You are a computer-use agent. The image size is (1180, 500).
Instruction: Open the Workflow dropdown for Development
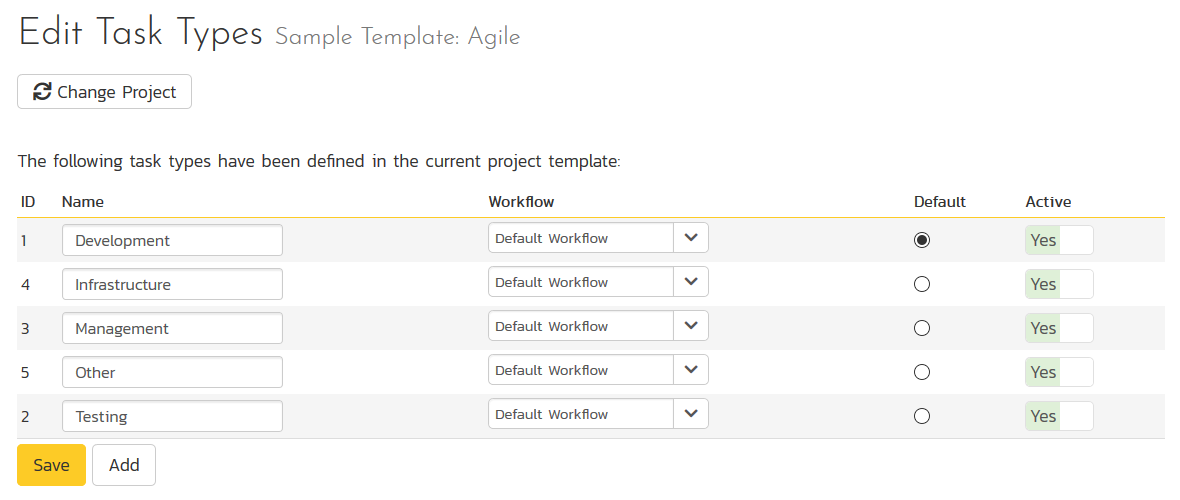pyautogui.click(x=598, y=238)
